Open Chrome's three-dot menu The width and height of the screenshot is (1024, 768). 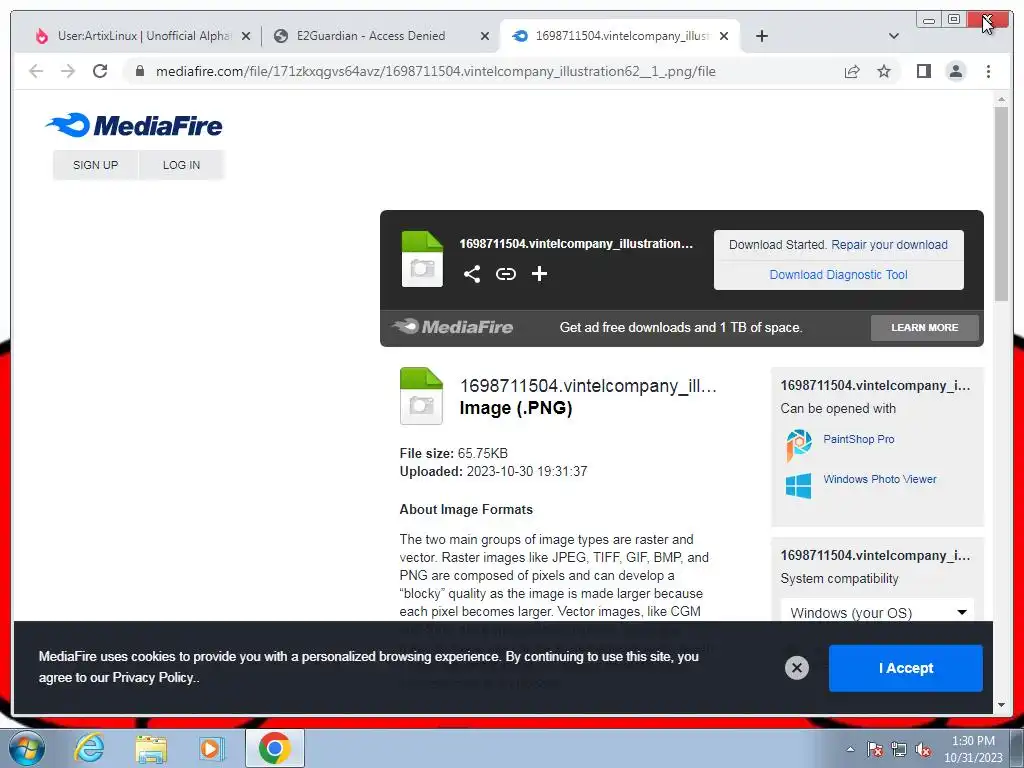click(x=988, y=71)
